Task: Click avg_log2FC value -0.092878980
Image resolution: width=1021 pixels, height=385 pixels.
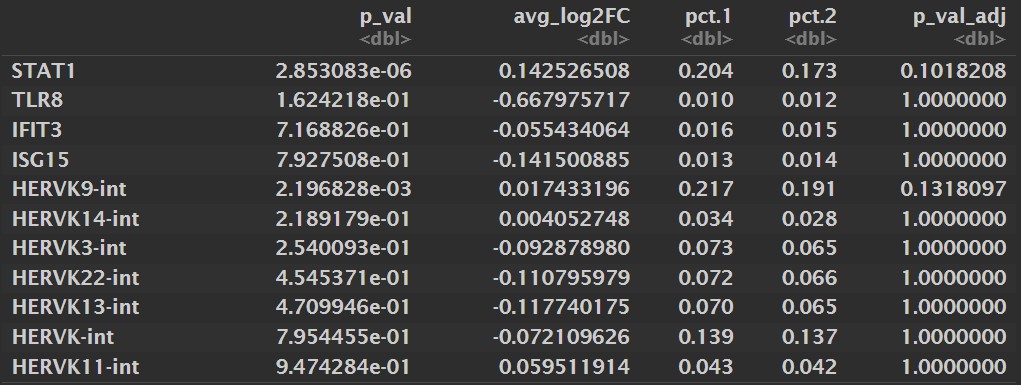Action: 561,248
